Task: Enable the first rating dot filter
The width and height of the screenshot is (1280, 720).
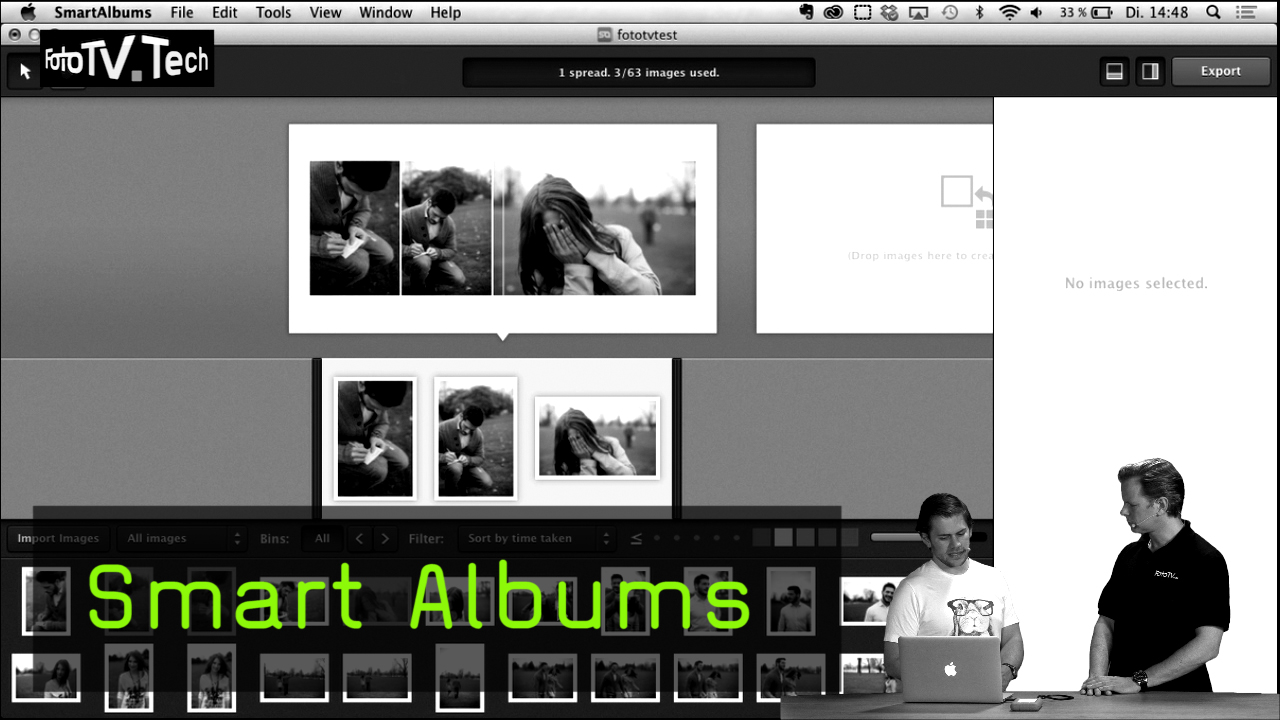Action: pyautogui.click(x=655, y=537)
